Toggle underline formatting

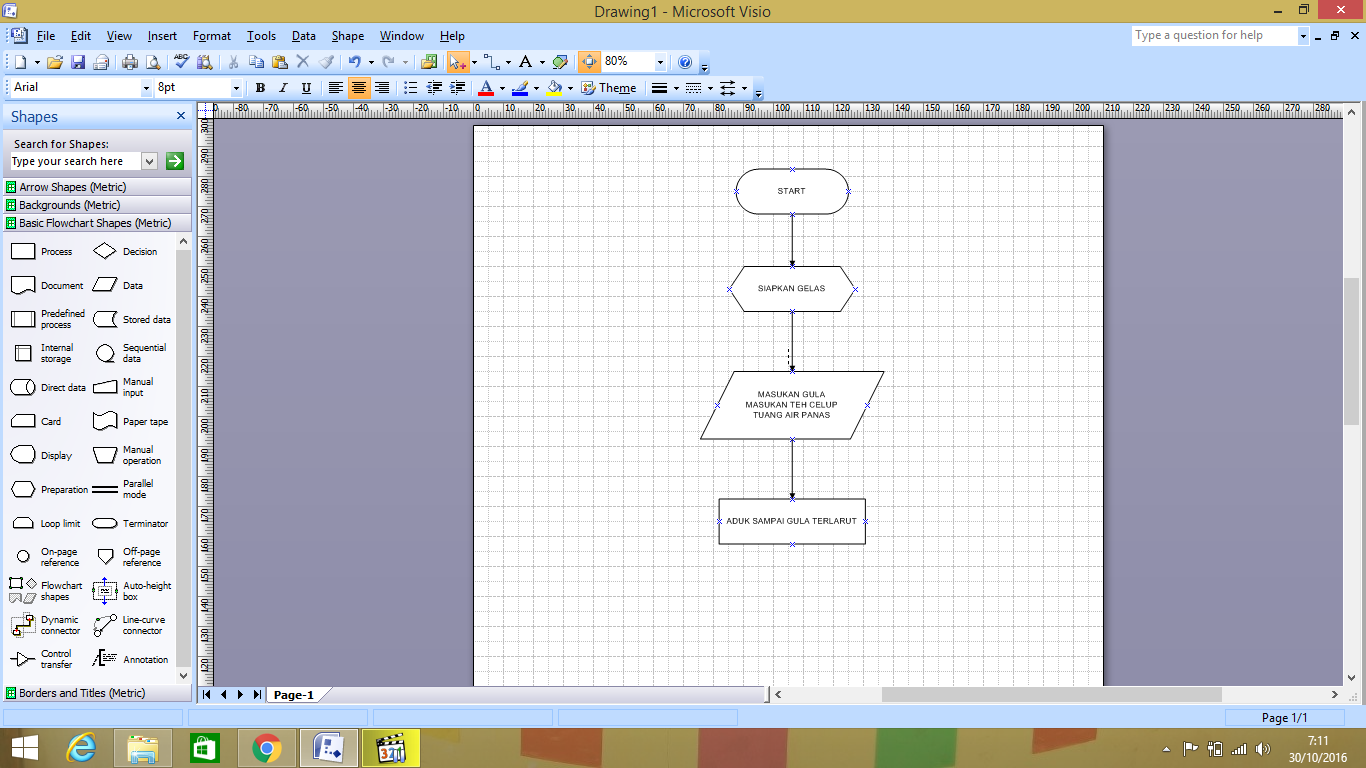point(305,87)
